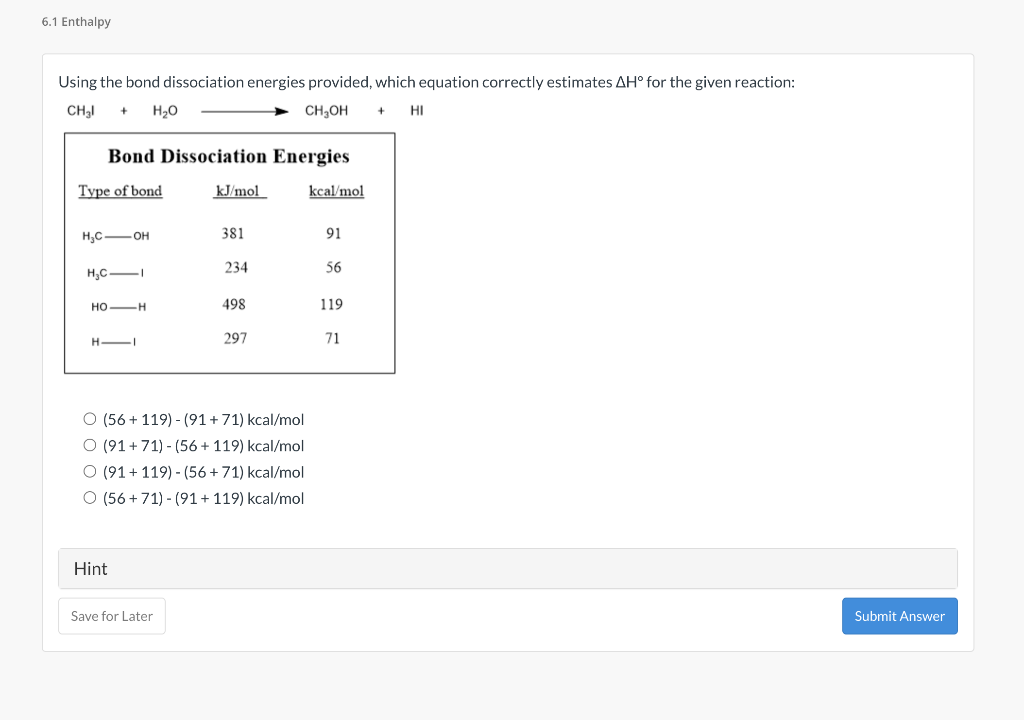Select the last answer option (56 + 71) - (91 + 119)

pos(89,497)
